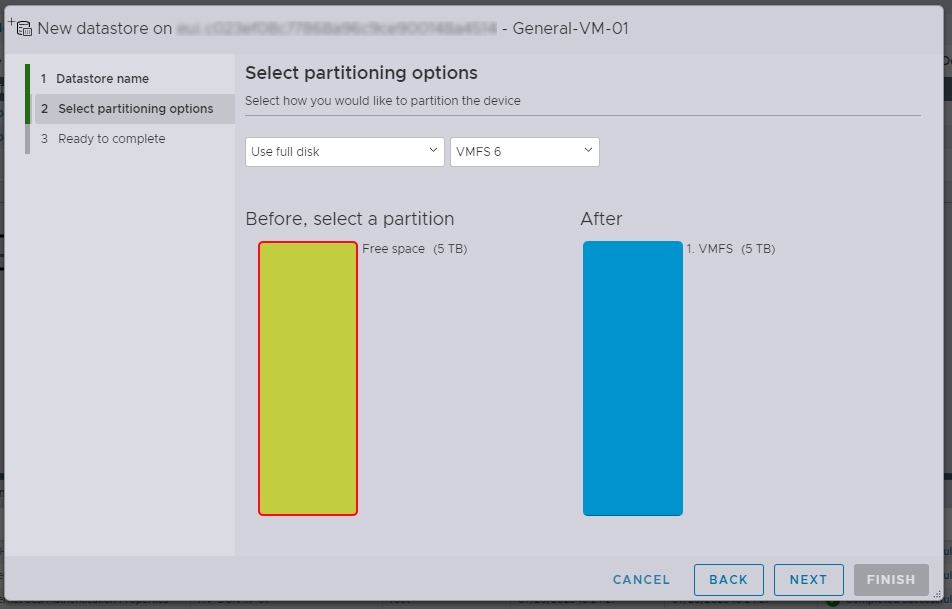Screen dimensions: 952x609
Task: Click the 'Free space (5 TB)' label
Action: click(x=415, y=249)
